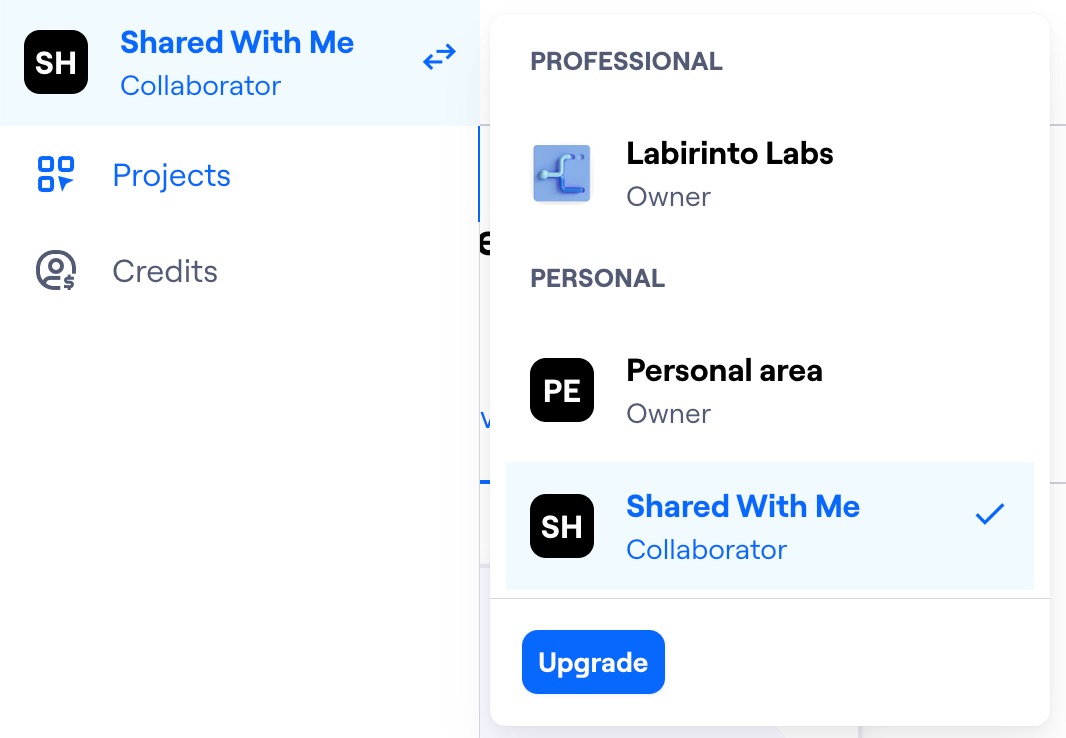Screen dimensions: 1066x738
Task: Switch to Personal area workspace
Action: coord(770,390)
